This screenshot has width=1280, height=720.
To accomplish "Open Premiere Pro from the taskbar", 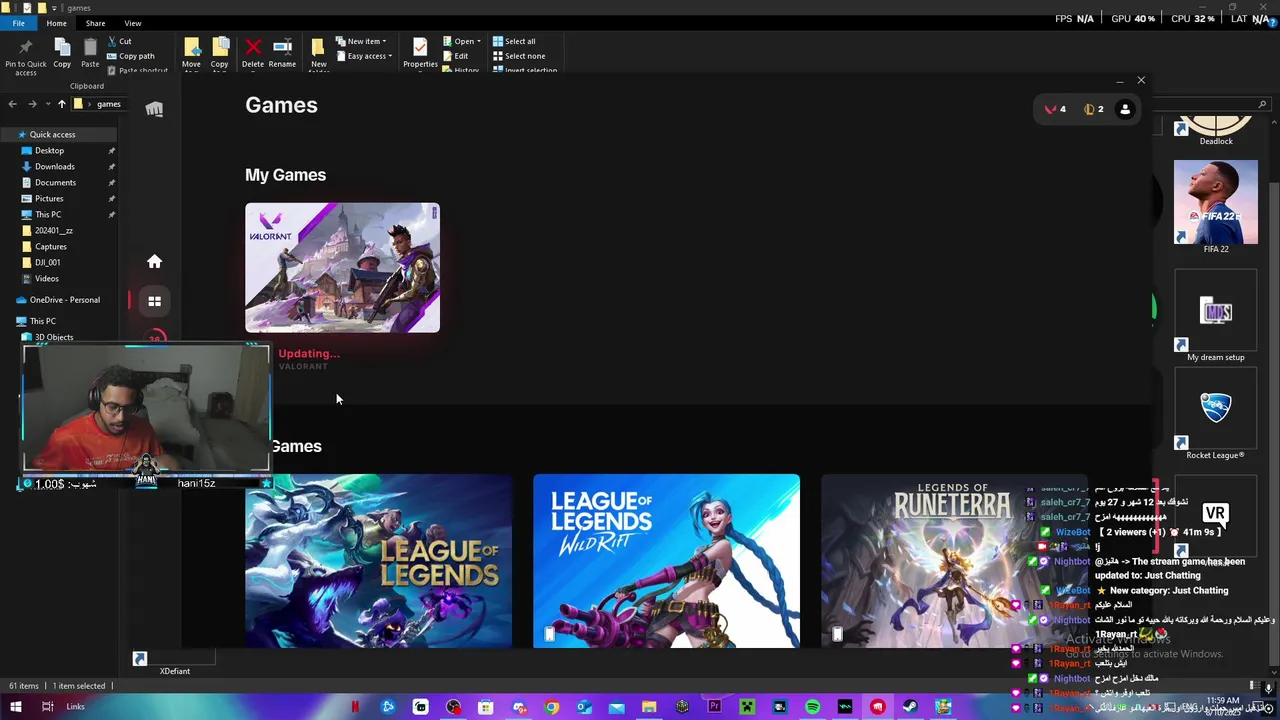I will coord(714,707).
